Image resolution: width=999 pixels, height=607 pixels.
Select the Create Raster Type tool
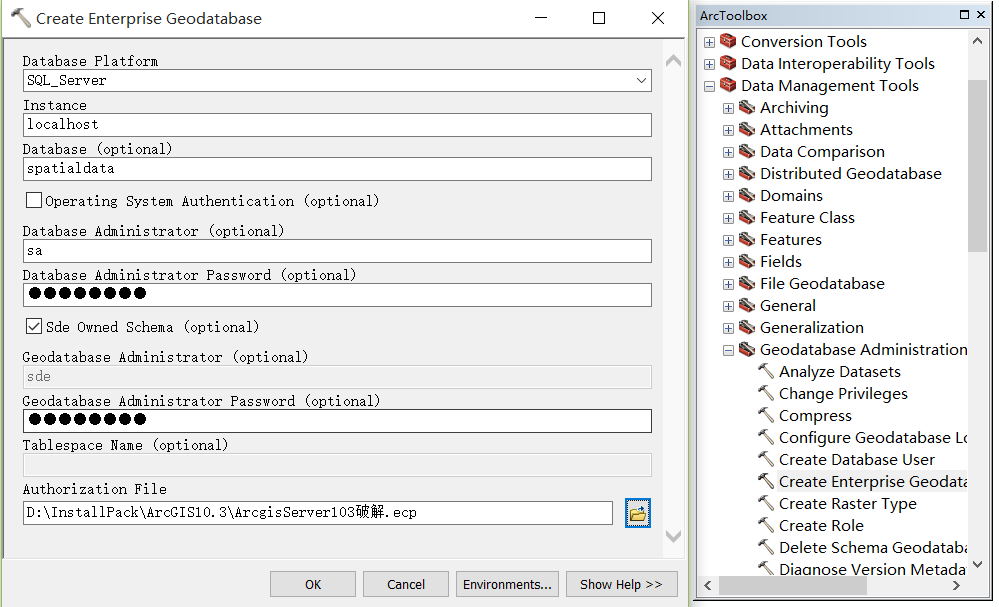(x=847, y=504)
